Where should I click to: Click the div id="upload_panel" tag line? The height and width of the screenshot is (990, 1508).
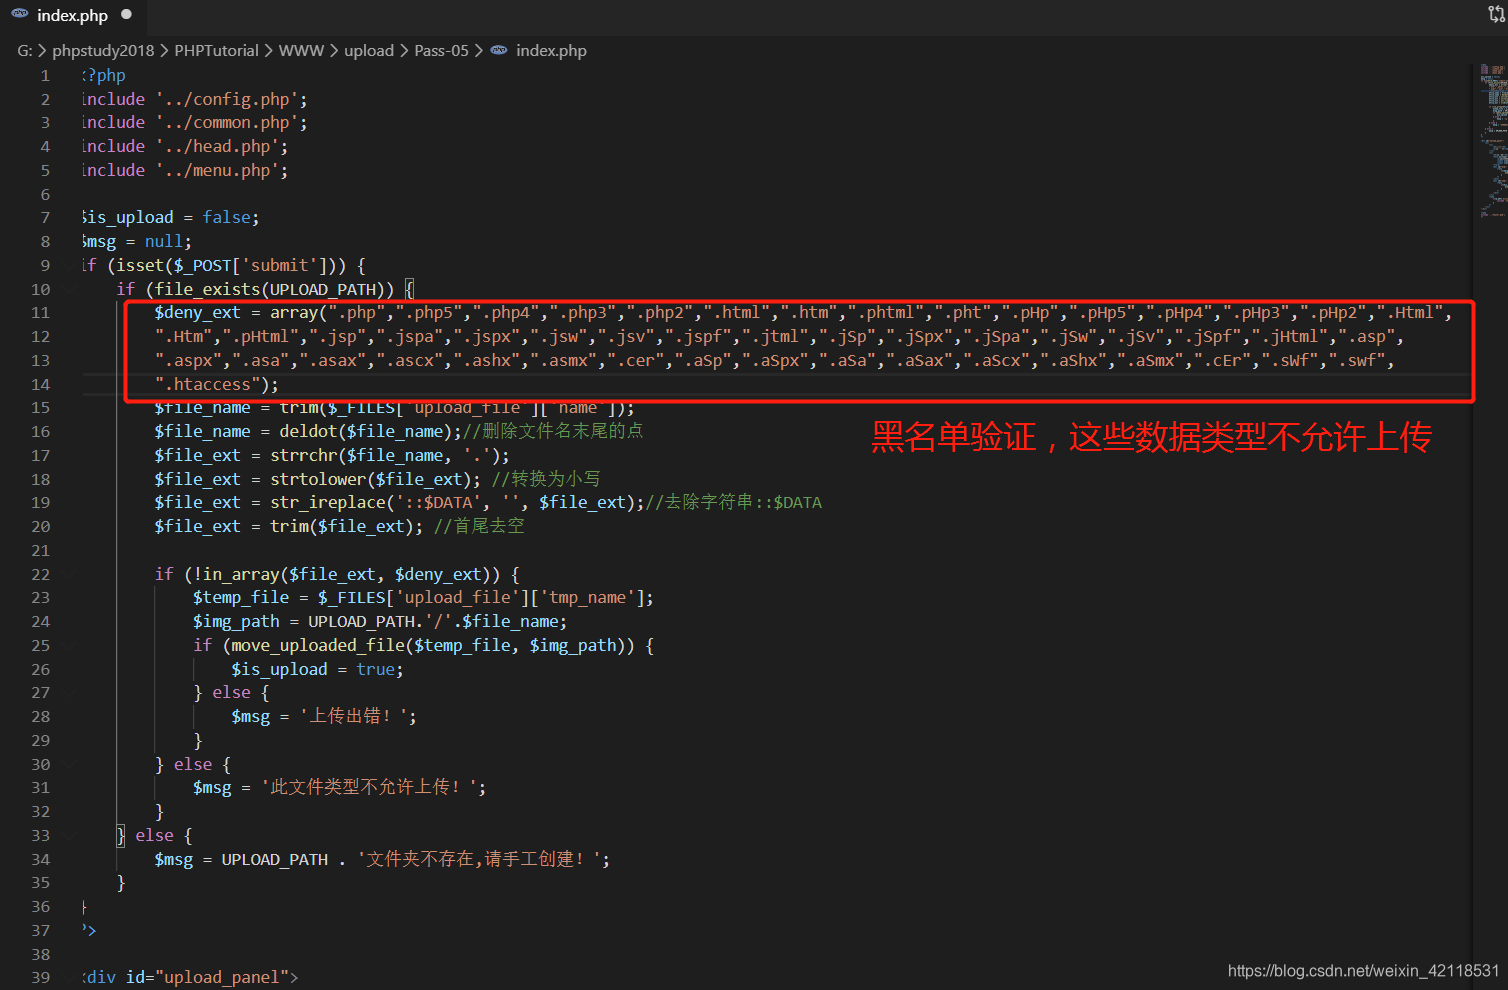(x=190, y=977)
